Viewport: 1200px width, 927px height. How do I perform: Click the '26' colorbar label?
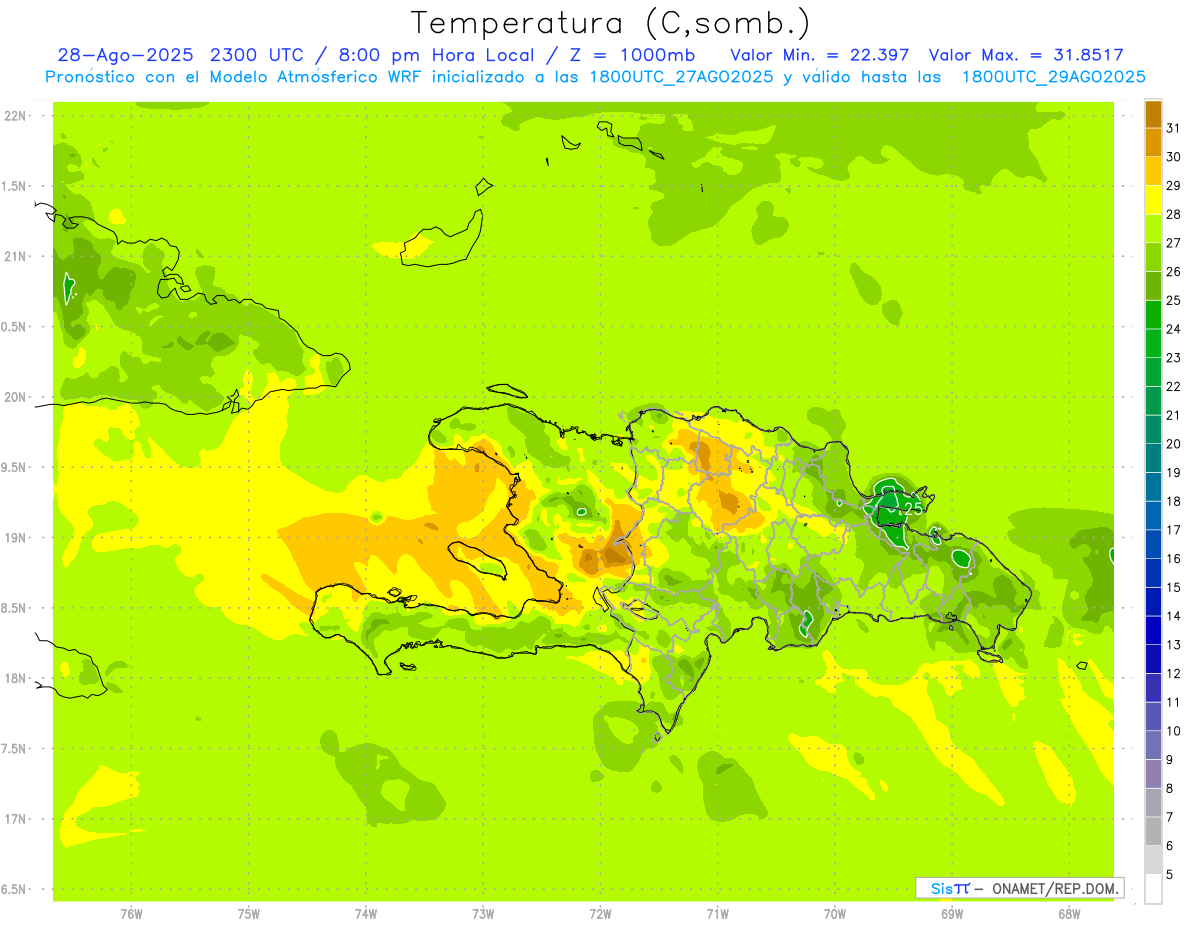click(1173, 271)
